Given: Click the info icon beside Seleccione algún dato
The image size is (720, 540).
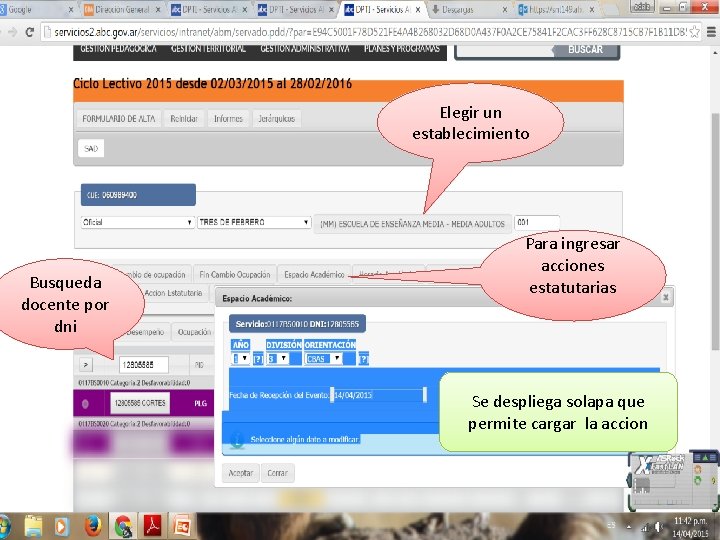Looking at the screenshot, I should click(x=236, y=440).
